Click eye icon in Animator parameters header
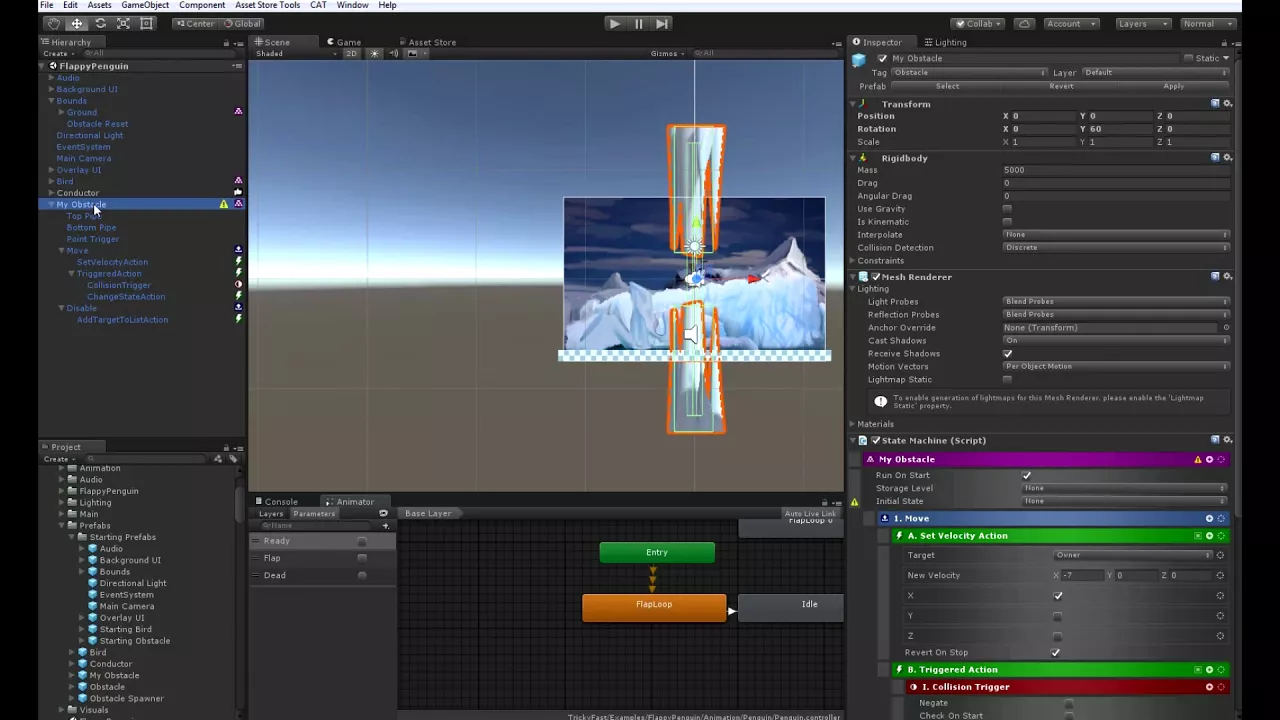This screenshot has height=720, width=1280. coord(383,513)
